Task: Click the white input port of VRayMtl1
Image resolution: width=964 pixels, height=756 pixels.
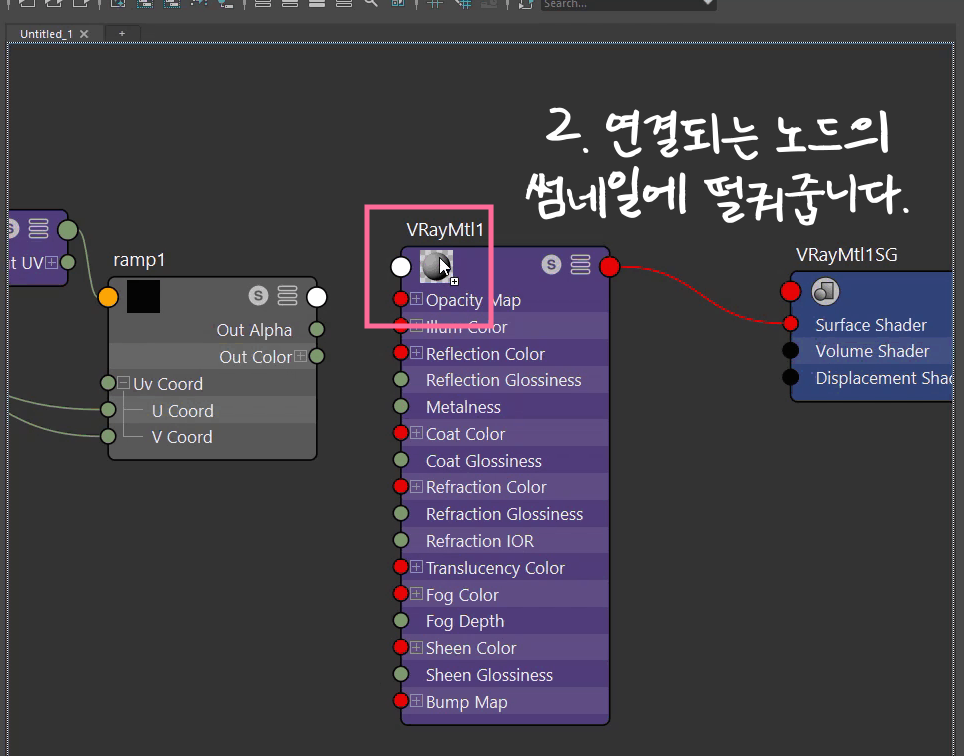Action: 401,267
